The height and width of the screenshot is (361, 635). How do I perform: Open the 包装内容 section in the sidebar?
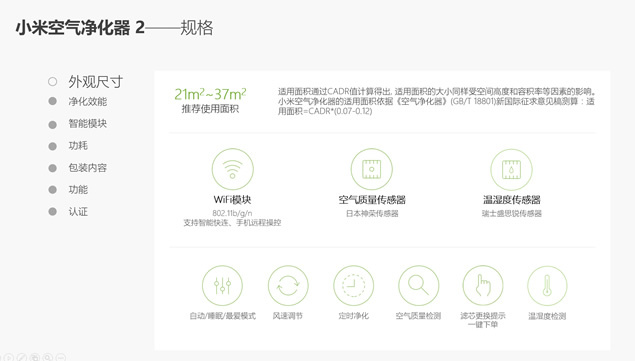[87, 168]
